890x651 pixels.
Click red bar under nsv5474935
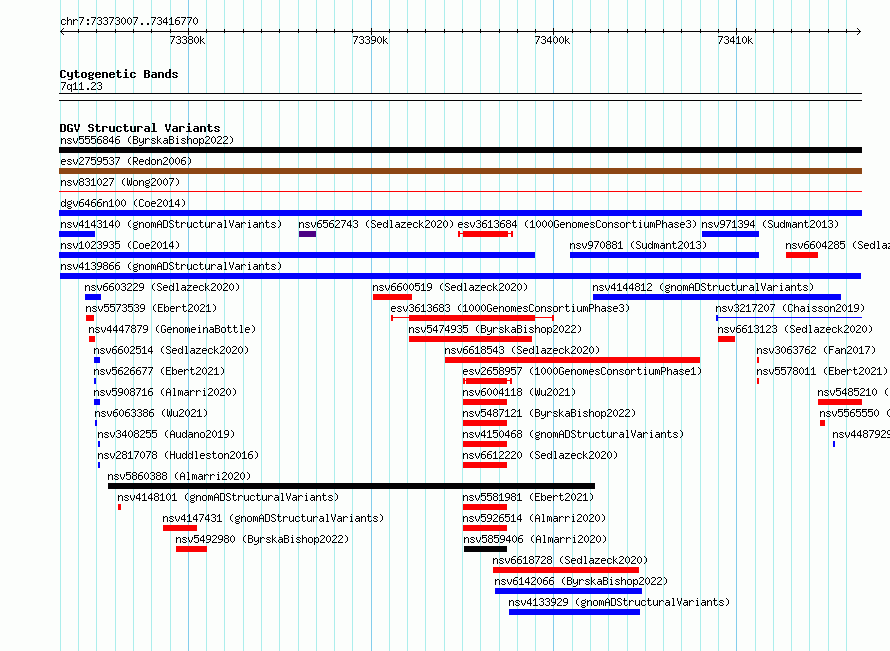pos(471,339)
